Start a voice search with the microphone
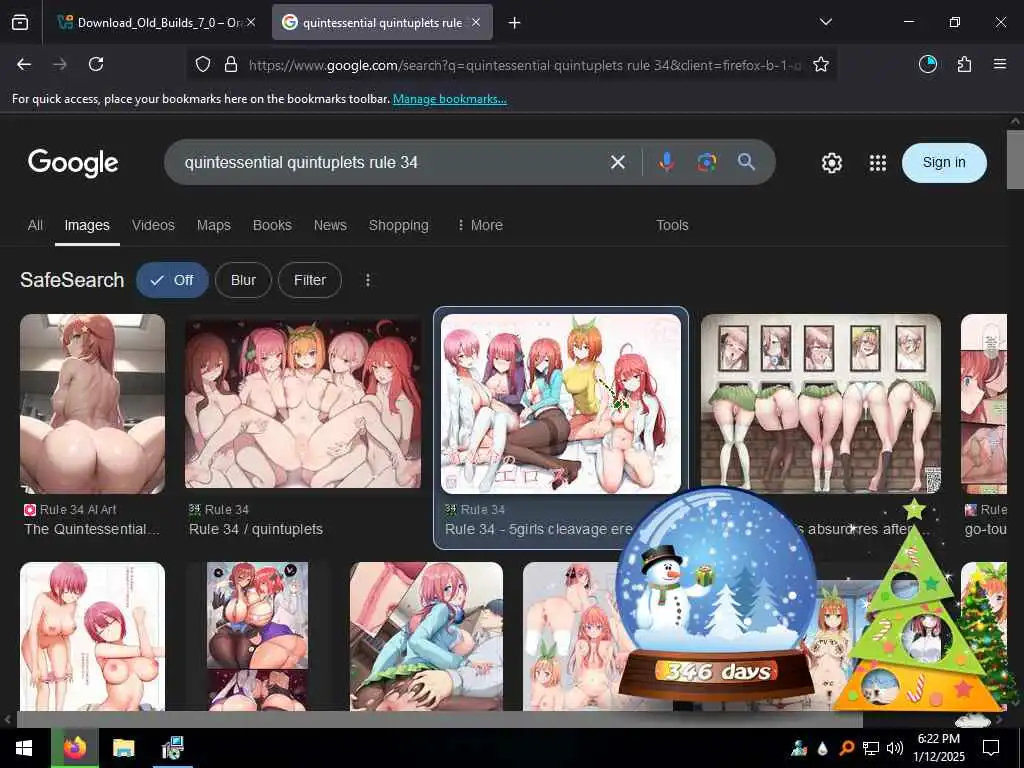This screenshot has width=1024, height=768. [x=666, y=162]
